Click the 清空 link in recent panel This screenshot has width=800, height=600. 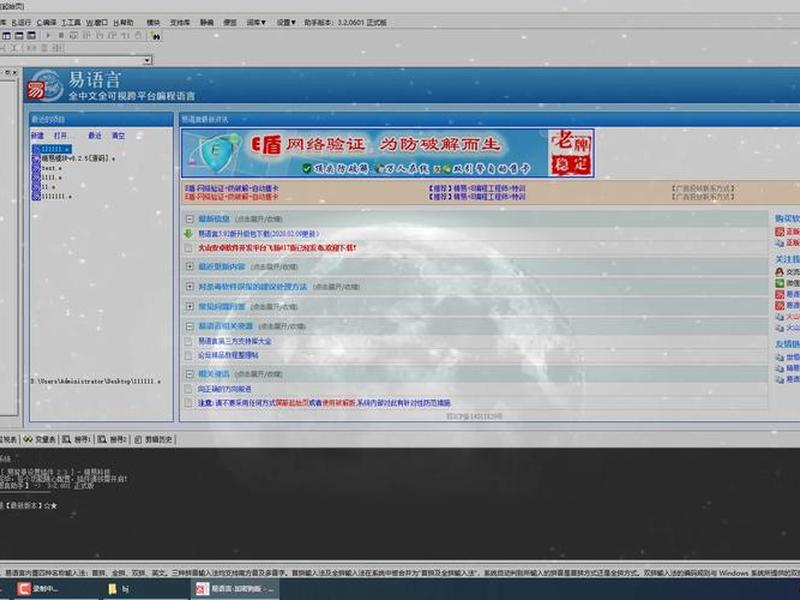(x=118, y=136)
